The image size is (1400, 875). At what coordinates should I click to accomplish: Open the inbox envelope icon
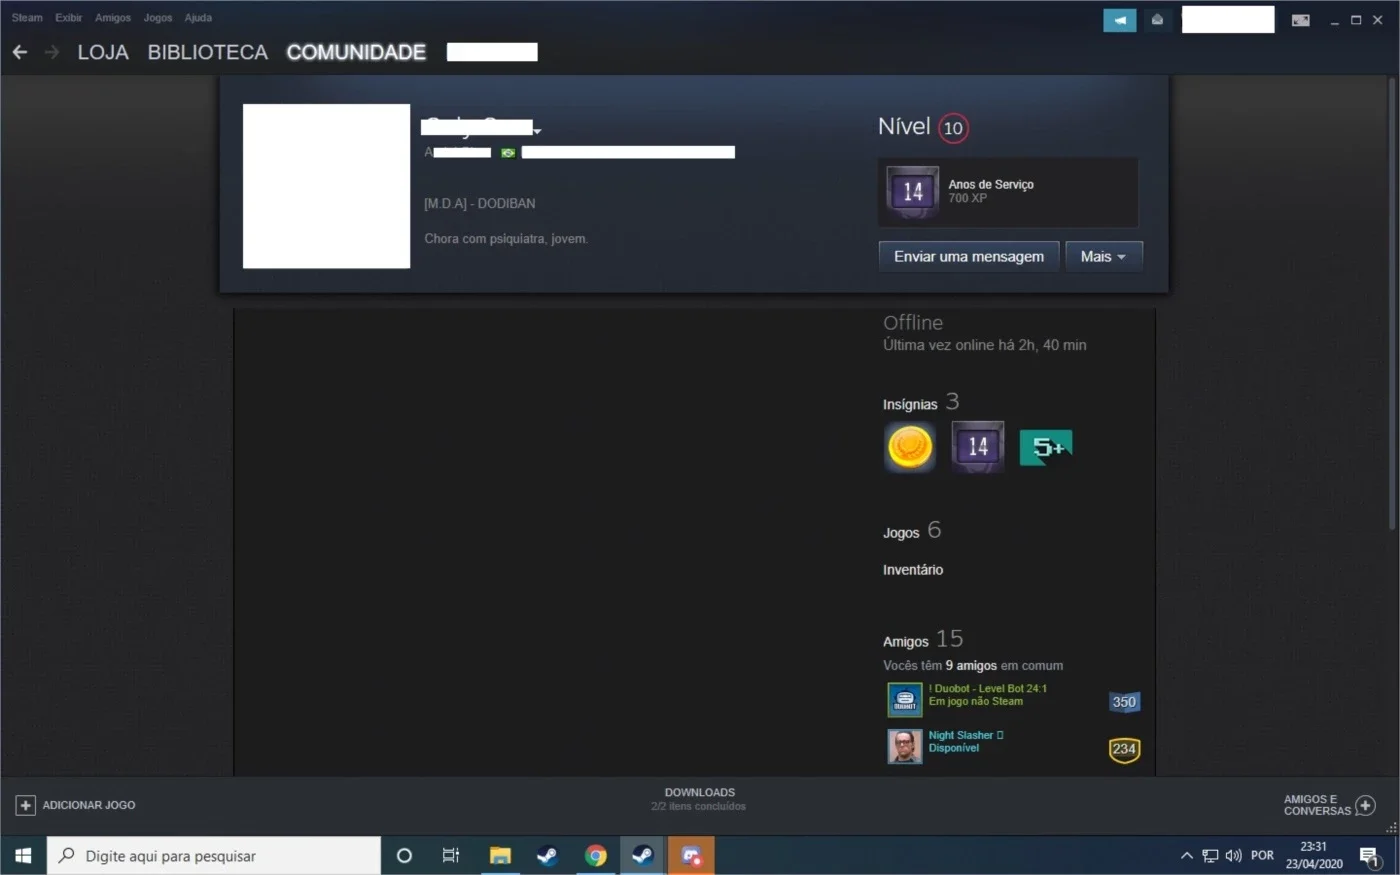tap(1157, 20)
